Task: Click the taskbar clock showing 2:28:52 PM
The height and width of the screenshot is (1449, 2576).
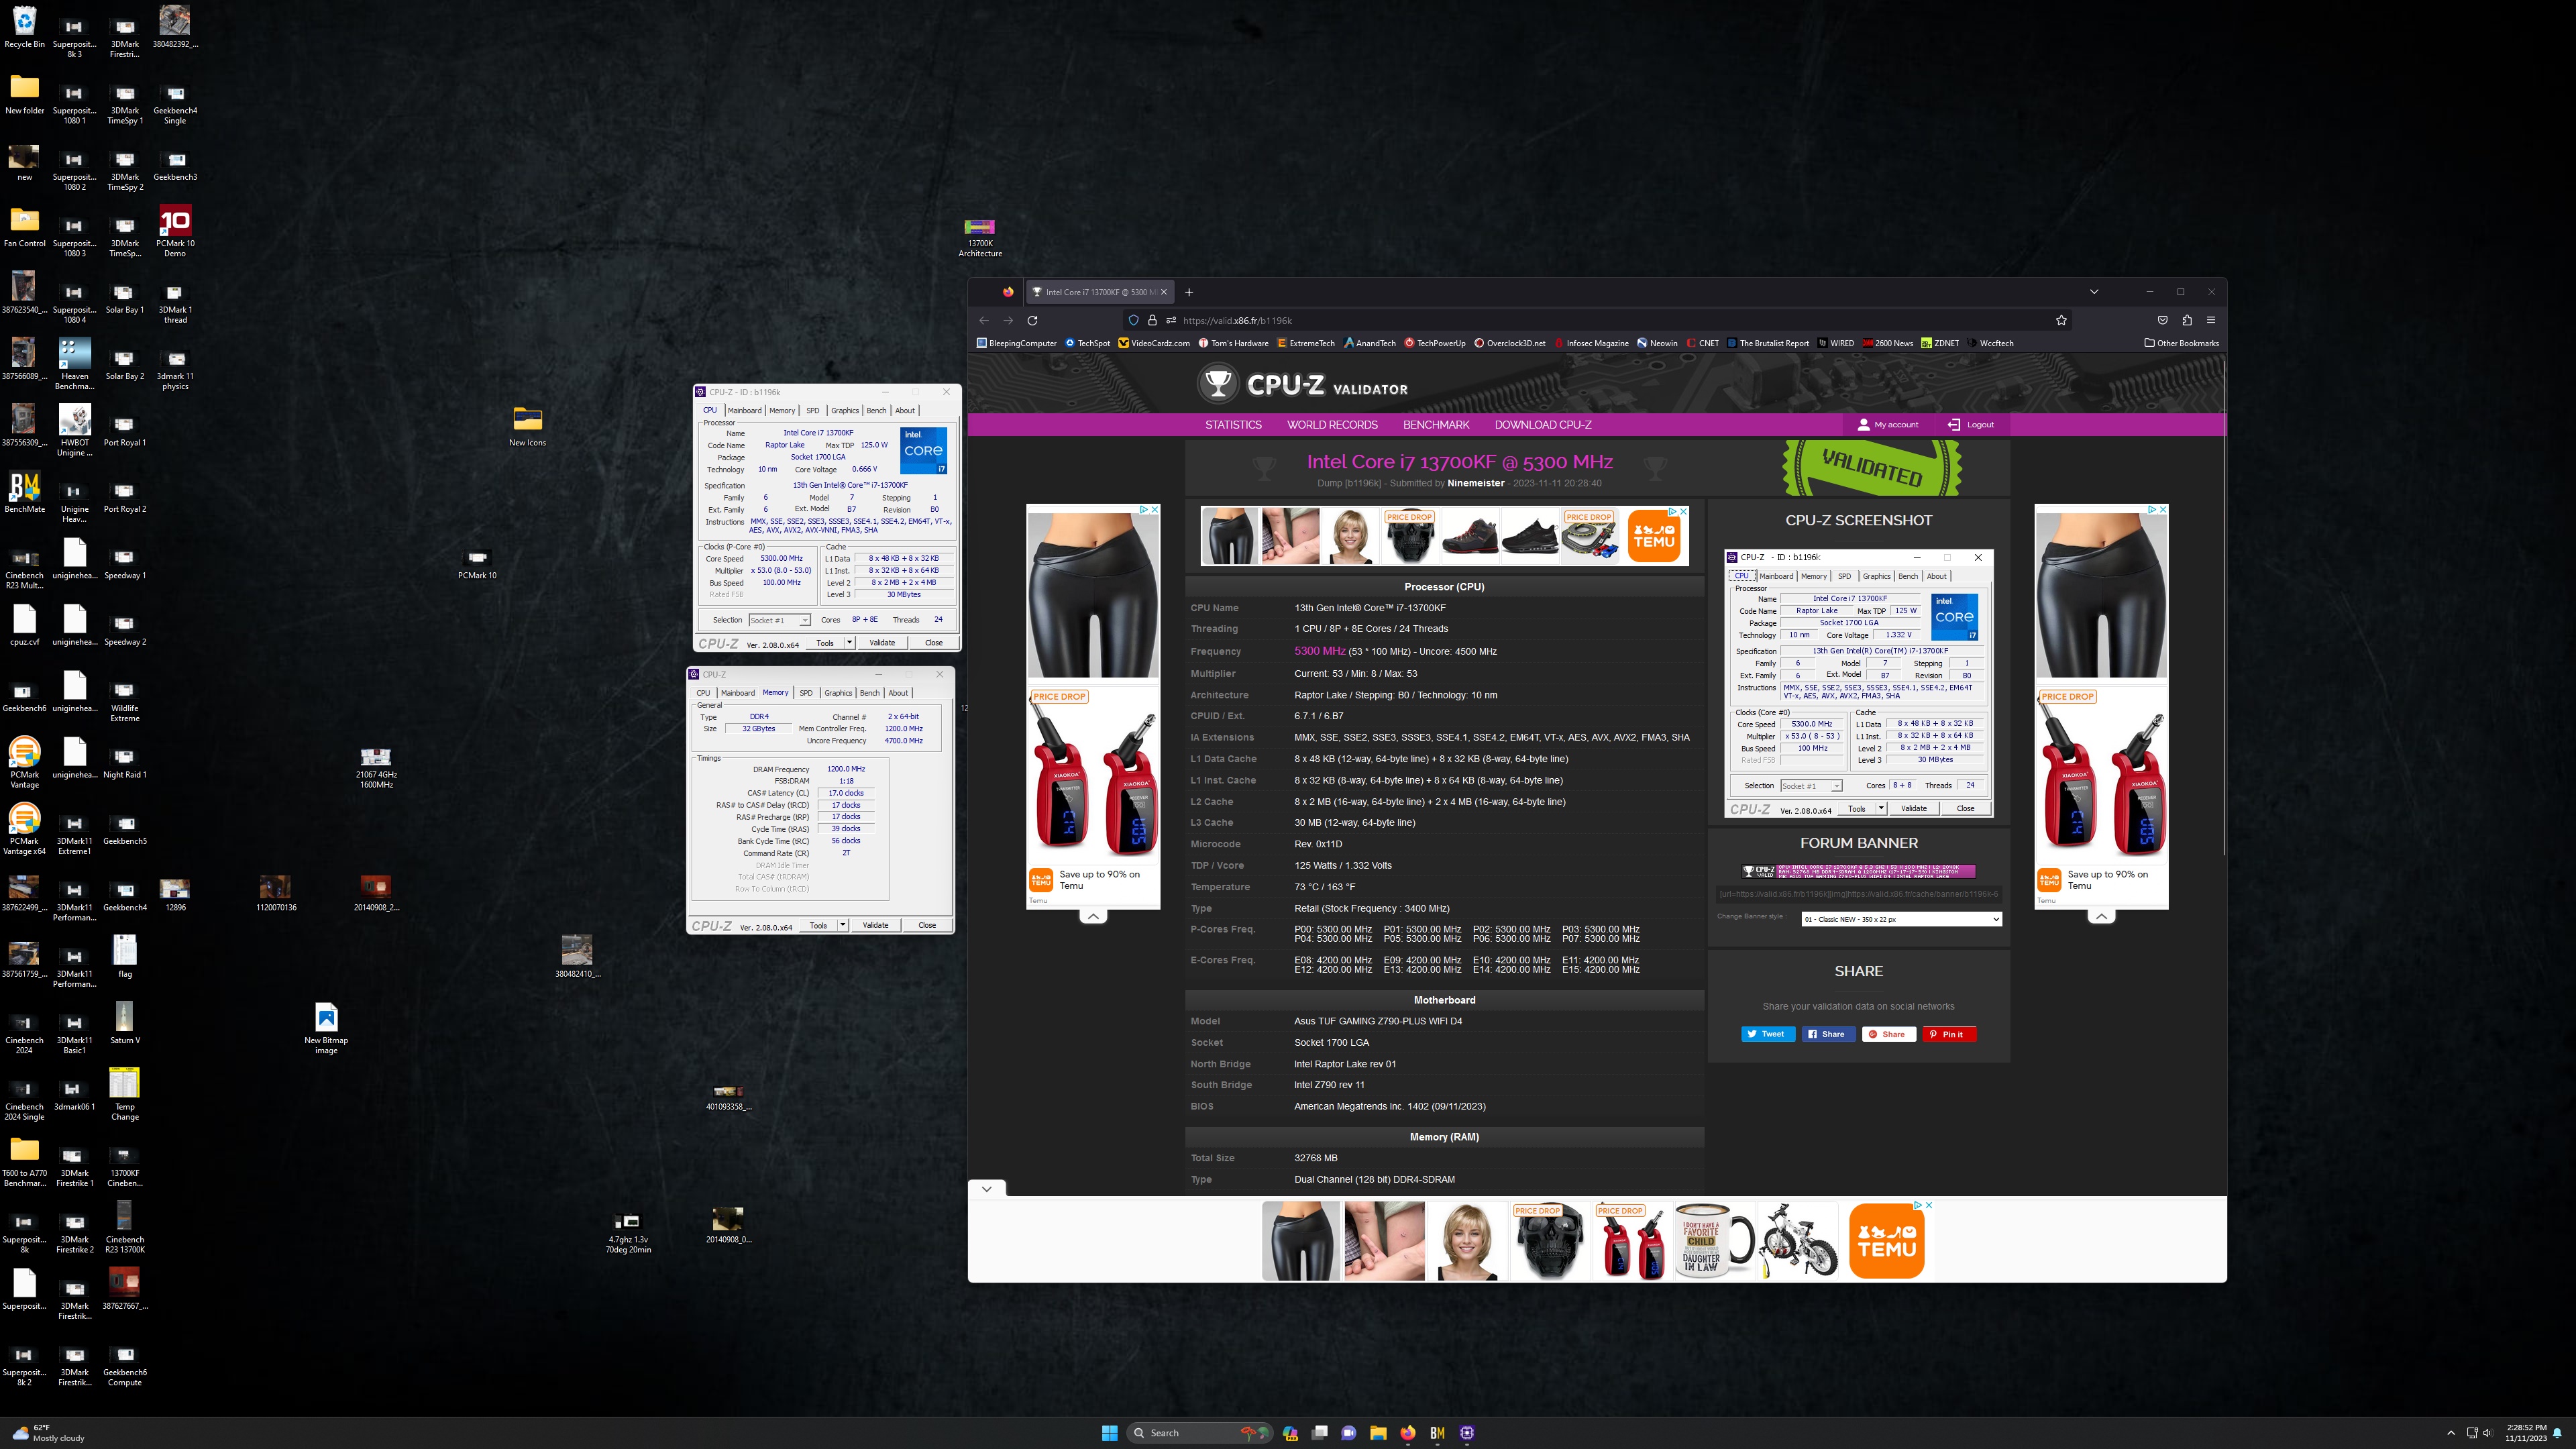Action: pyautogui.click(x=2525, y=1432)
